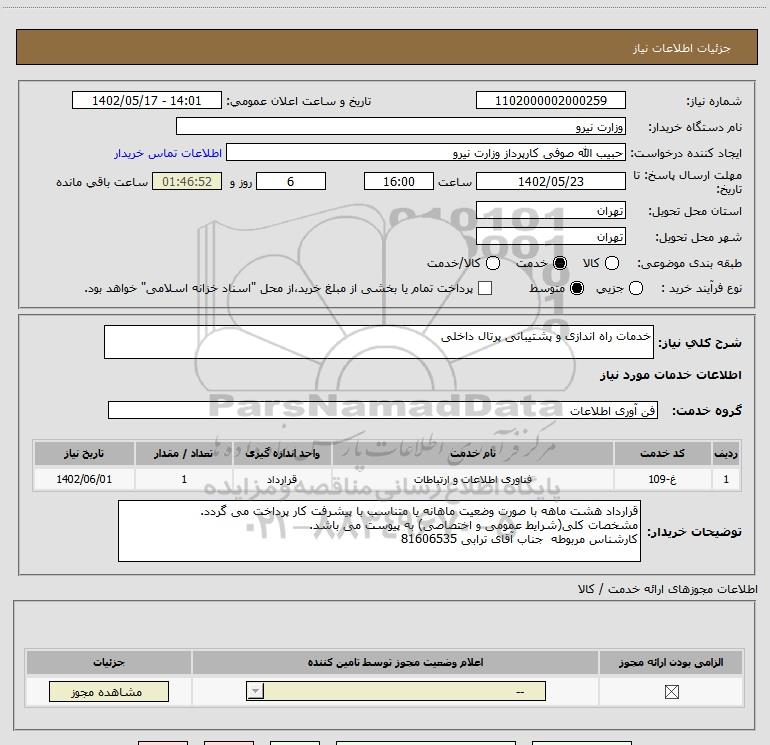Click the ردیف column header
Image resolution: width=770 pixels, height=745 pixels.
726,453
